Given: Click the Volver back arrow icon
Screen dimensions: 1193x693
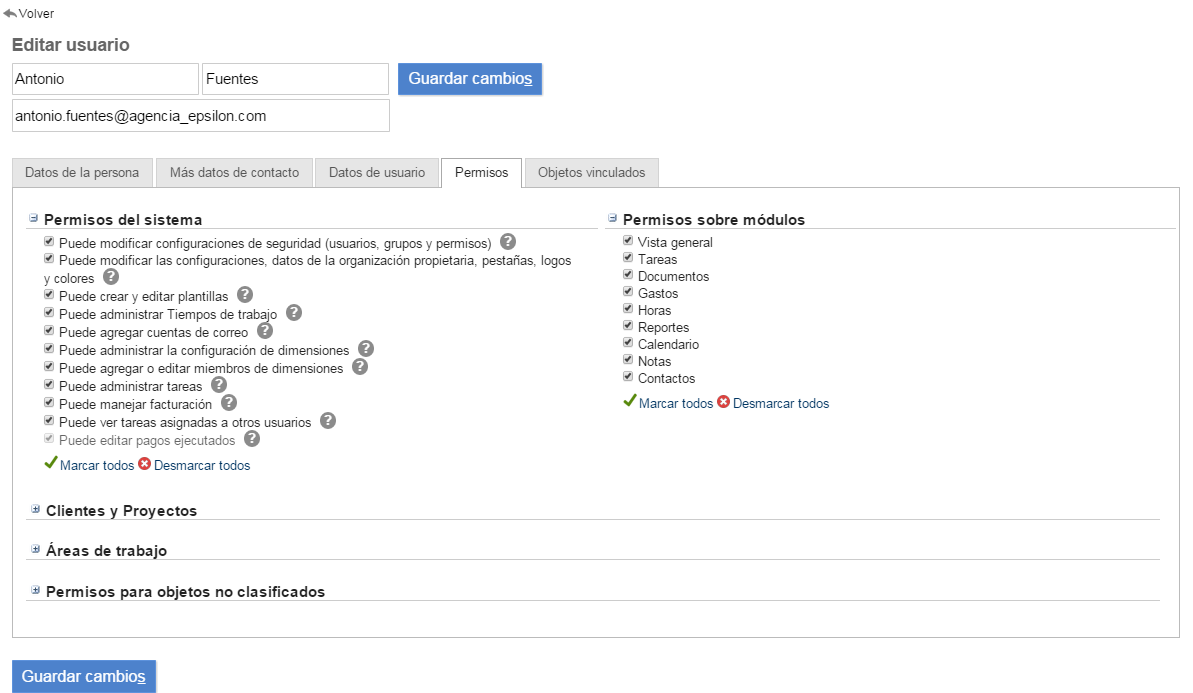Looking at the screenshot, I should click(10, 14).
